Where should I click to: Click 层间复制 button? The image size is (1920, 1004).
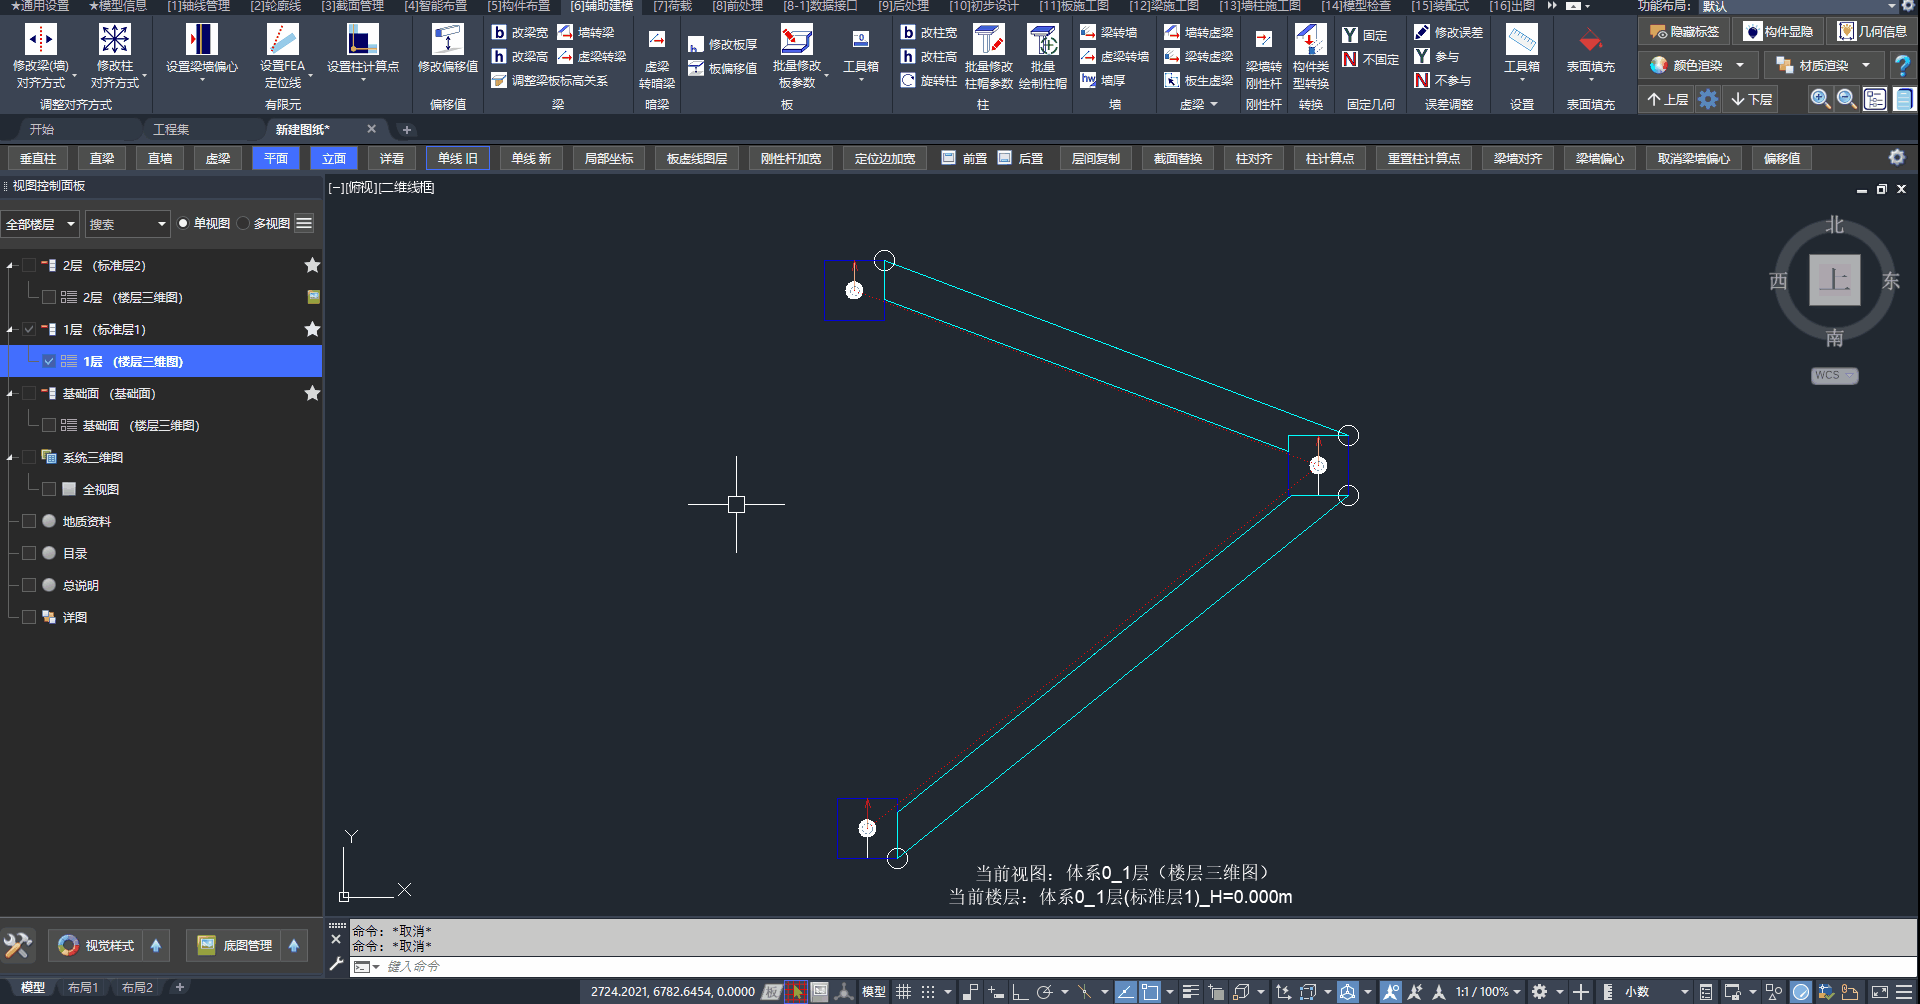1096,158
